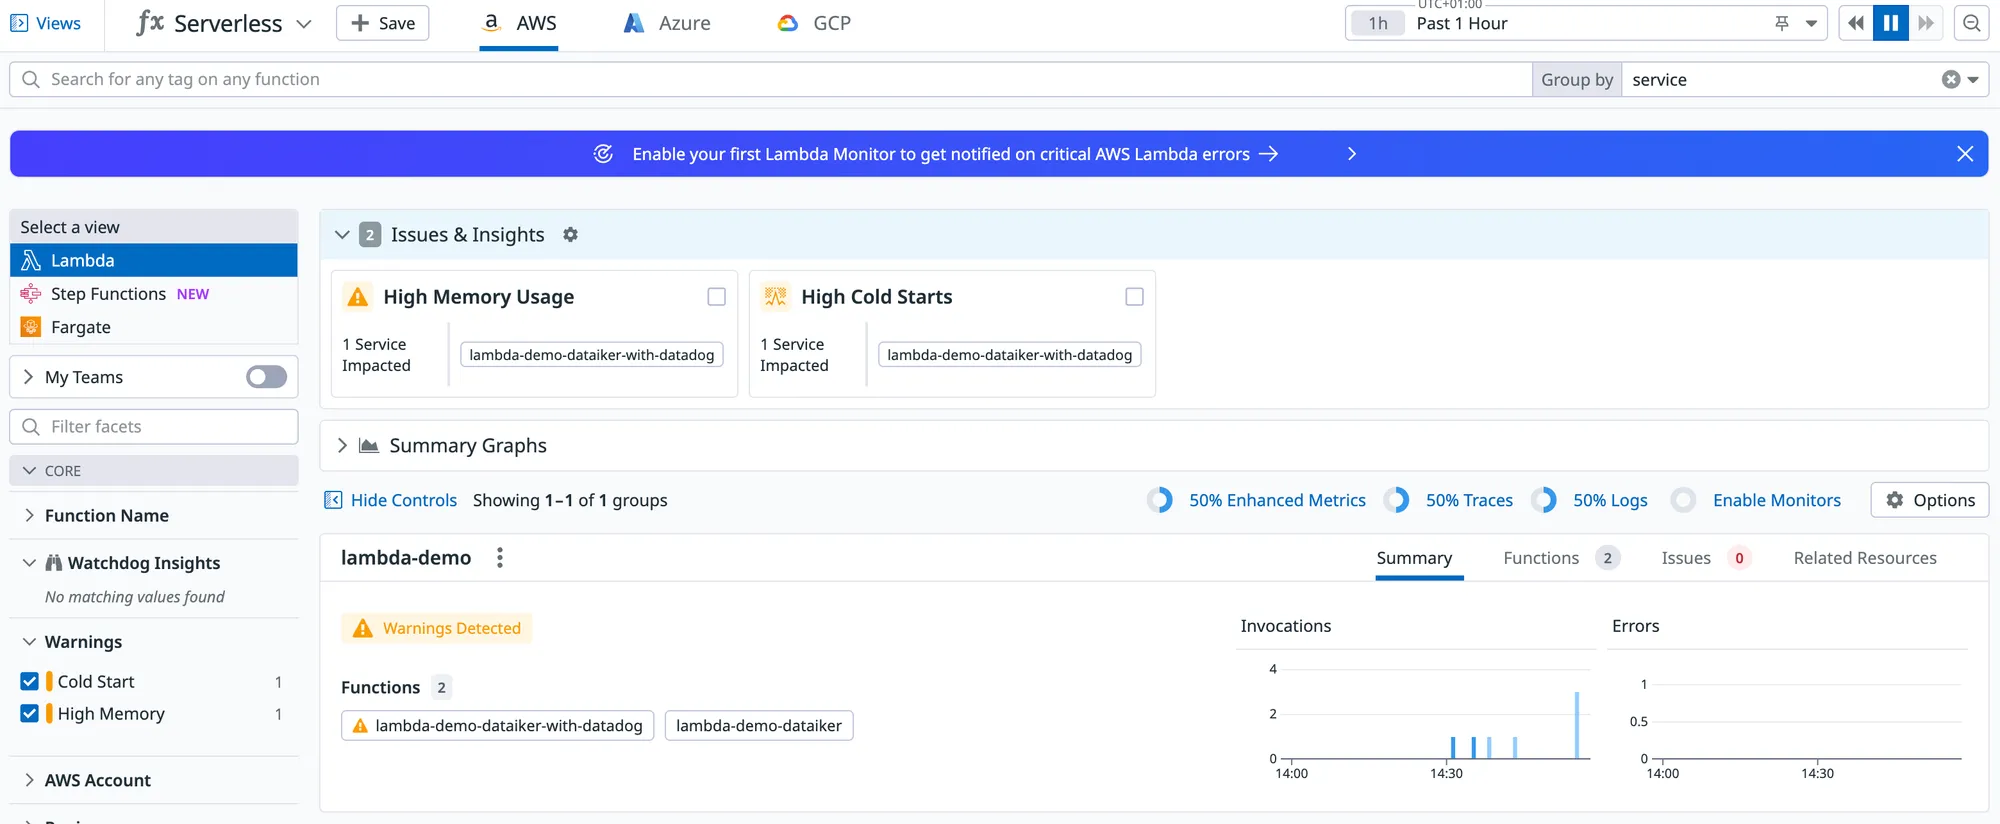Screen dimensions: 2000x824
Task: Clear the Group by service value
Action: [1950, 80]
